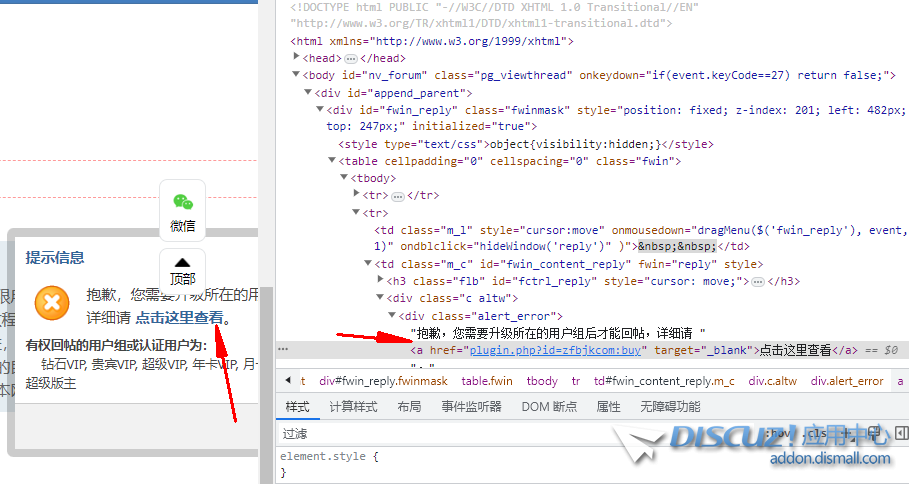Click the ellipsis badge in the head tag

[x=351, y=59]
